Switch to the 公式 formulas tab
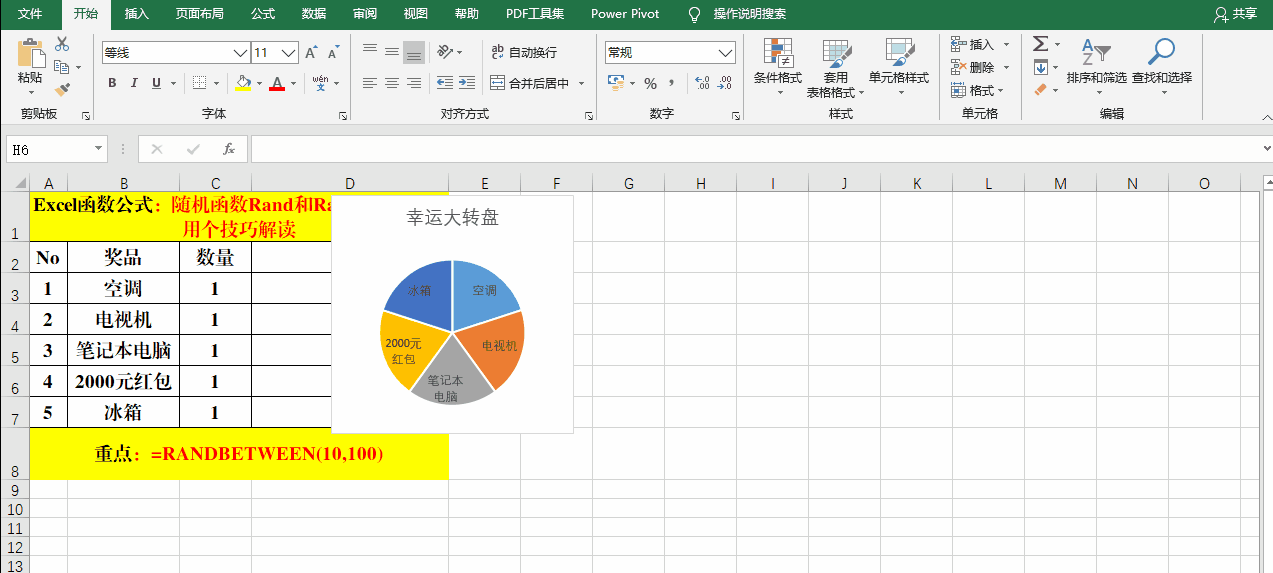This screenshot has width=1273, height=573. (x=263, y=14)
